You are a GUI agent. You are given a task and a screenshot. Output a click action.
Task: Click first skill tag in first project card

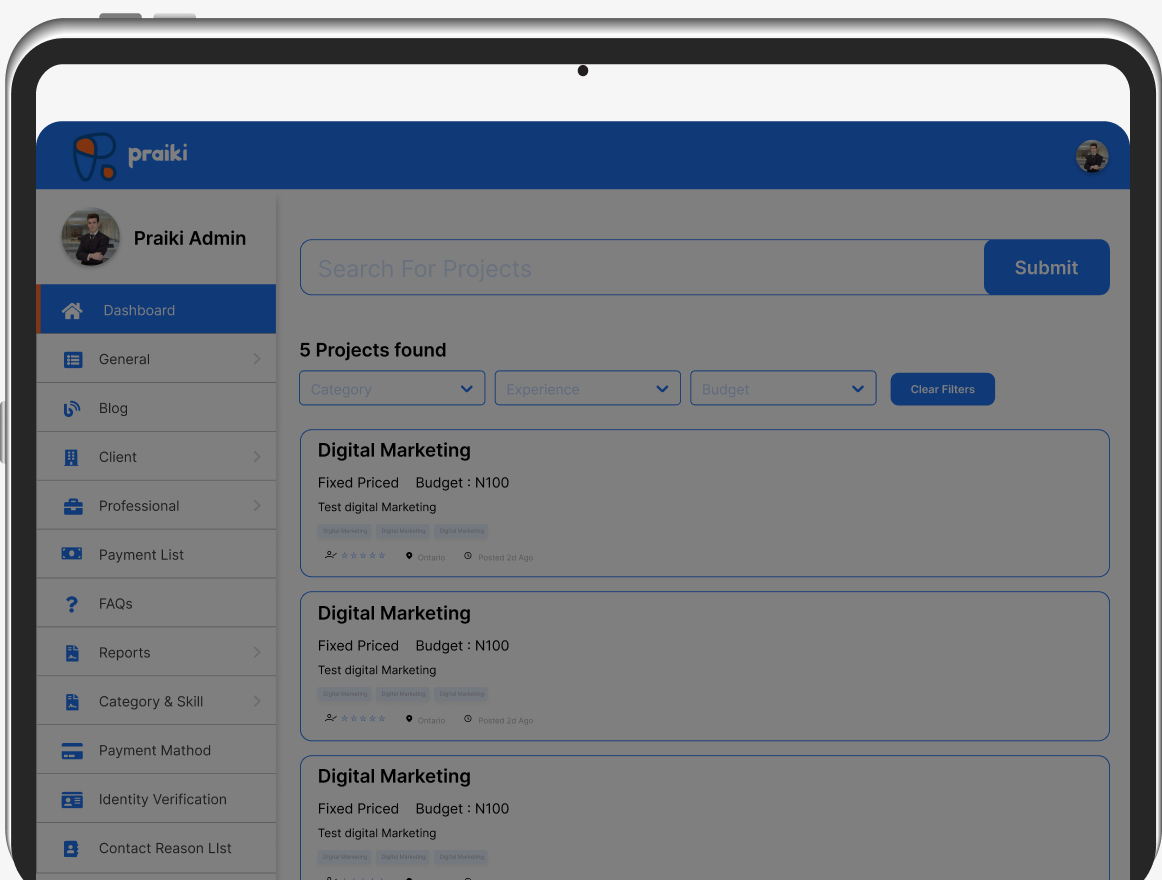click(345, 531)
